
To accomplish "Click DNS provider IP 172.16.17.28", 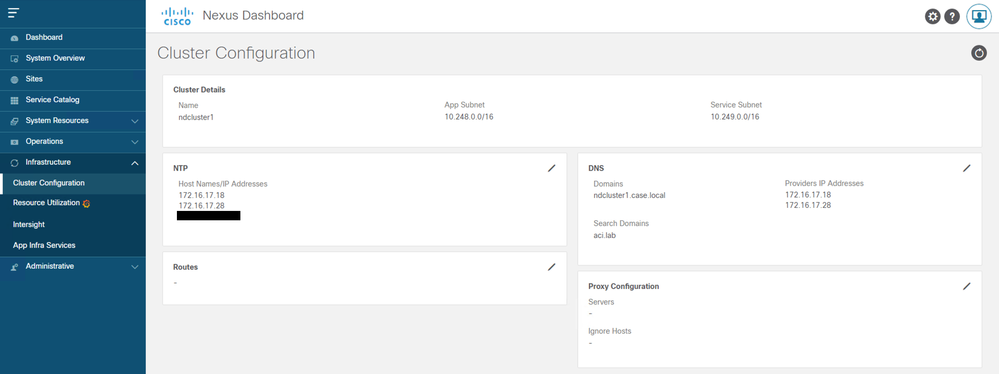I will 808,205.
